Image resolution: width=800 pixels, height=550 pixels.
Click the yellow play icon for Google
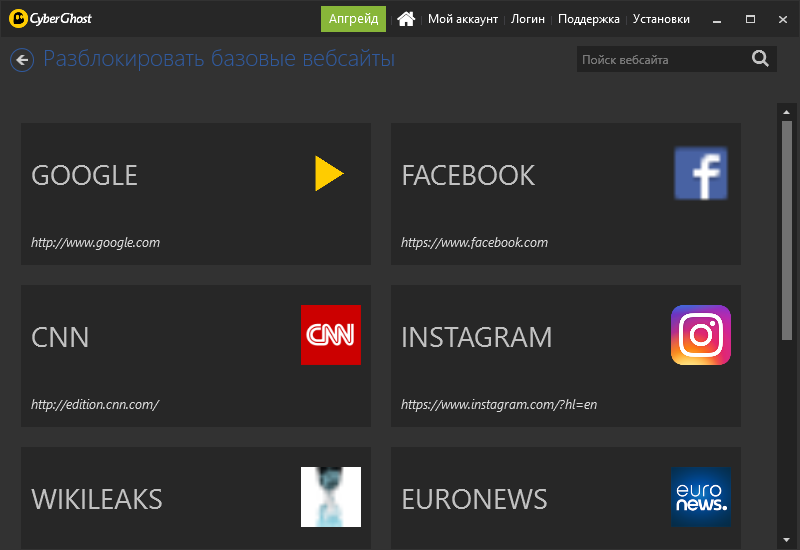click(329, 173)
